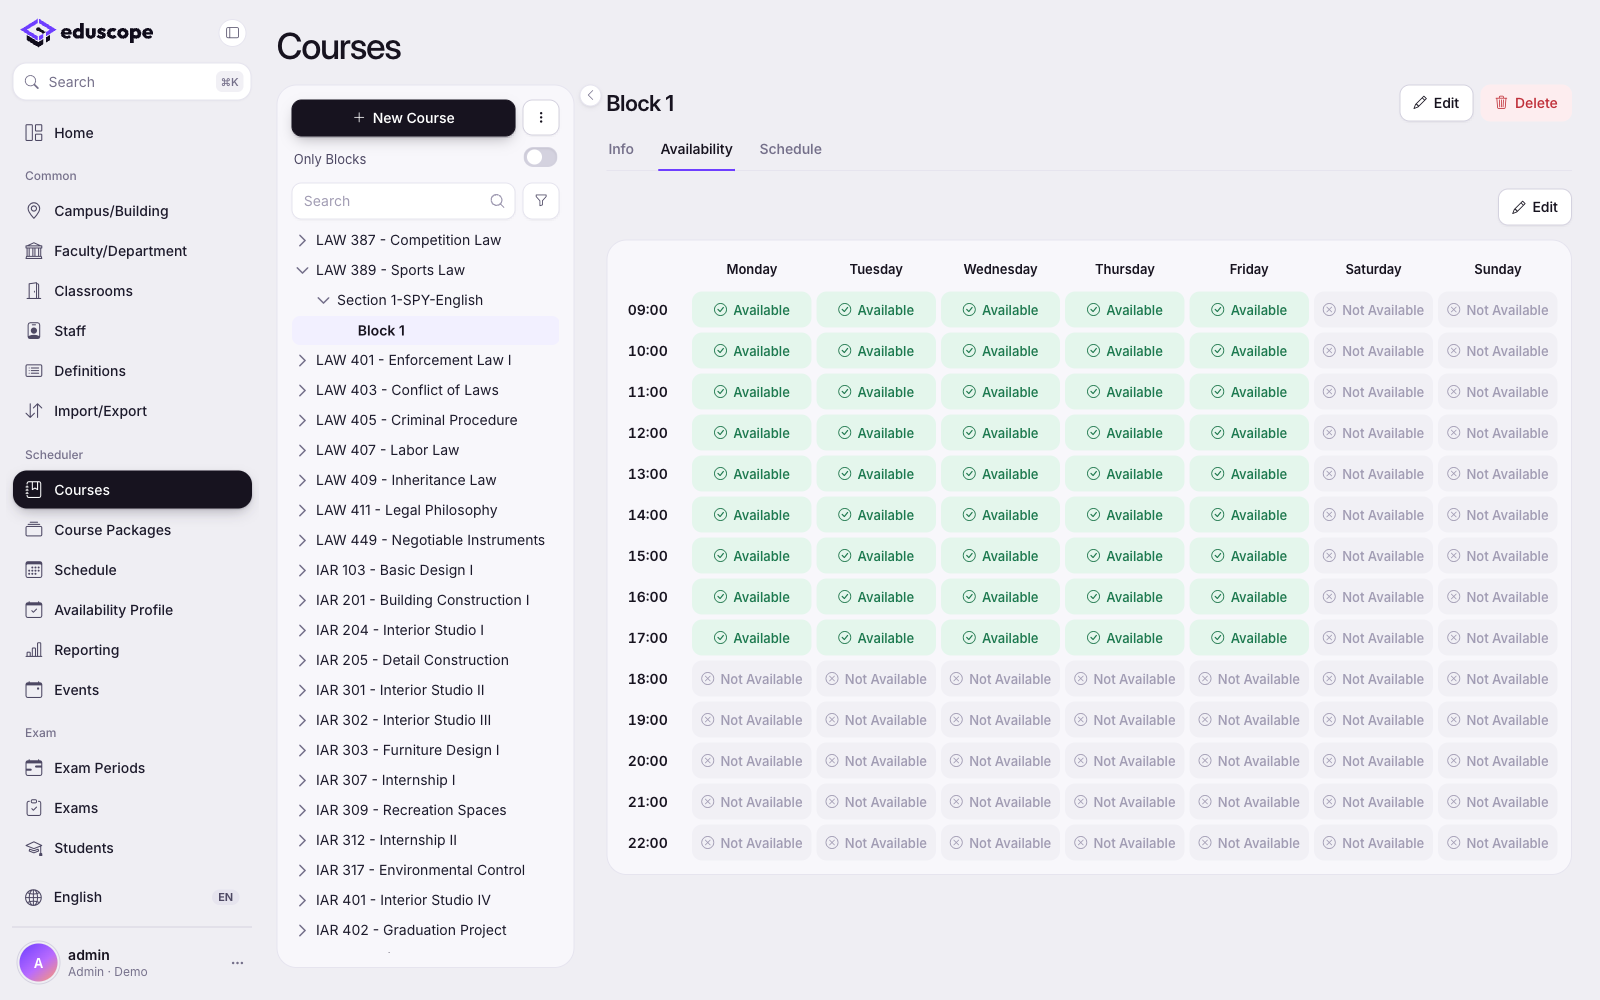Toggle the Only Blocks switch
The width and height of the screenshot is (1600, 1000).
coord(540,158)
